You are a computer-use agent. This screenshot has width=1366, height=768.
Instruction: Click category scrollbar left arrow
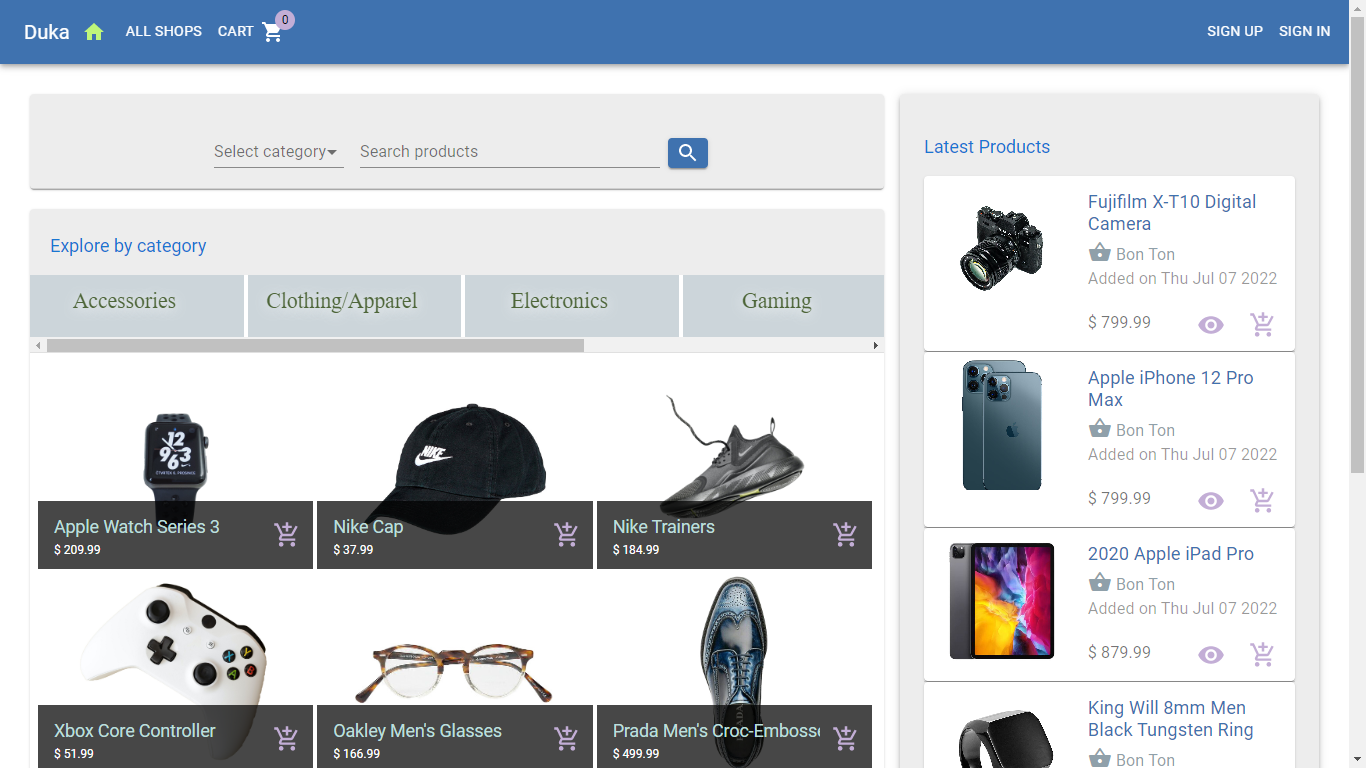38,345
